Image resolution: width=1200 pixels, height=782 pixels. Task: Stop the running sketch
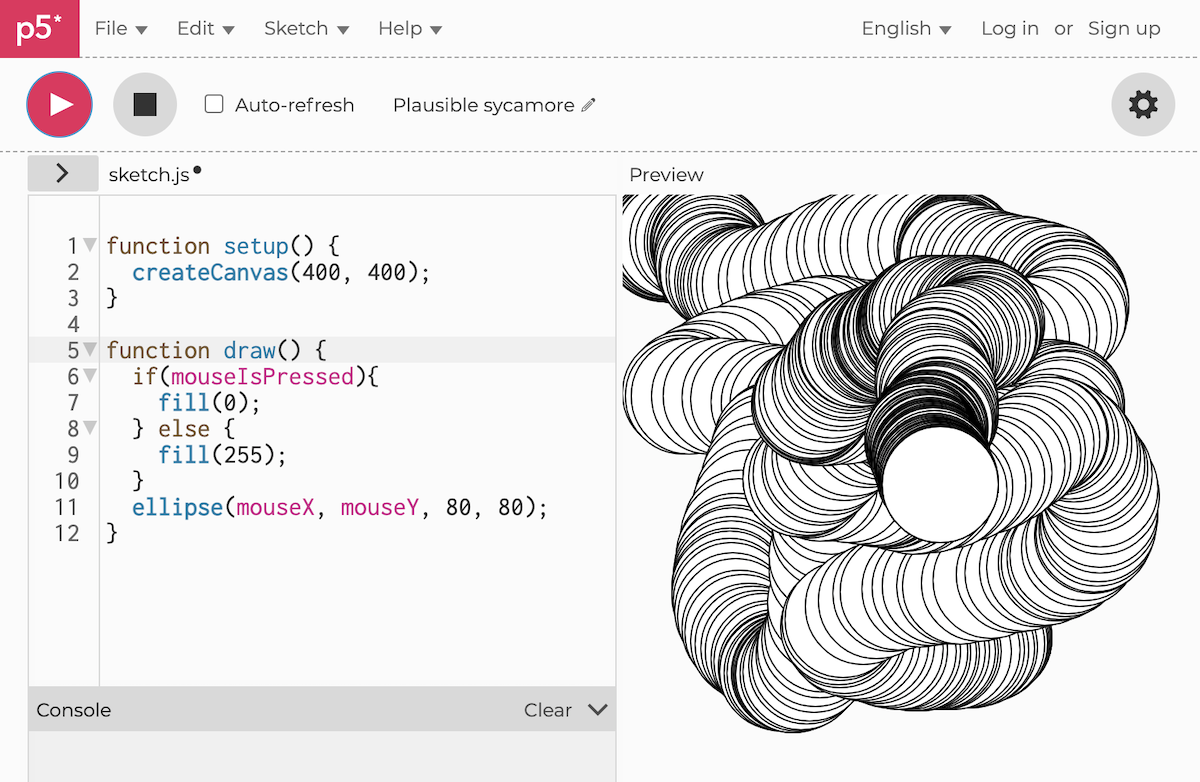pyautogui.click(x=145, y=104)
